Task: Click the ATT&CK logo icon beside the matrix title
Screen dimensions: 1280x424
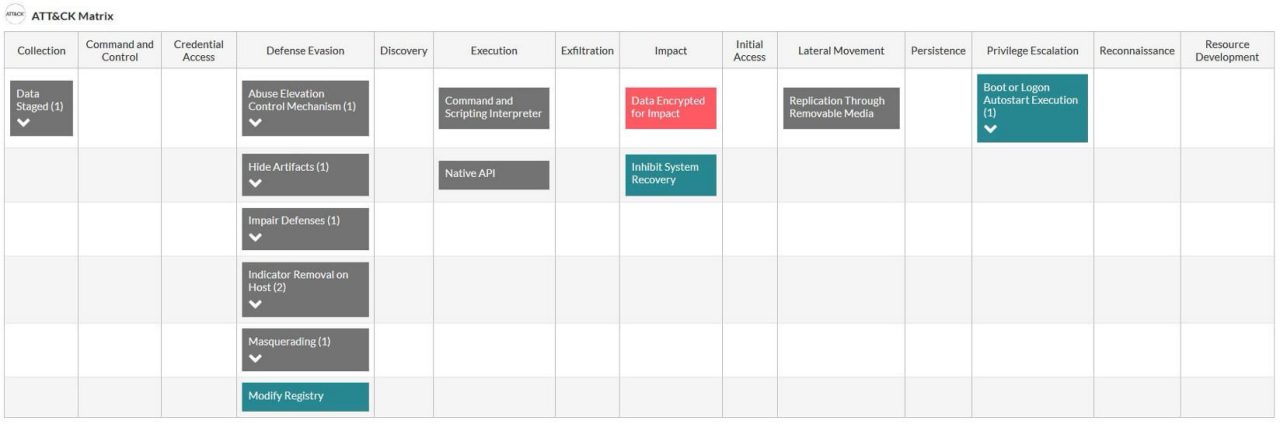Action: [15, 15]
